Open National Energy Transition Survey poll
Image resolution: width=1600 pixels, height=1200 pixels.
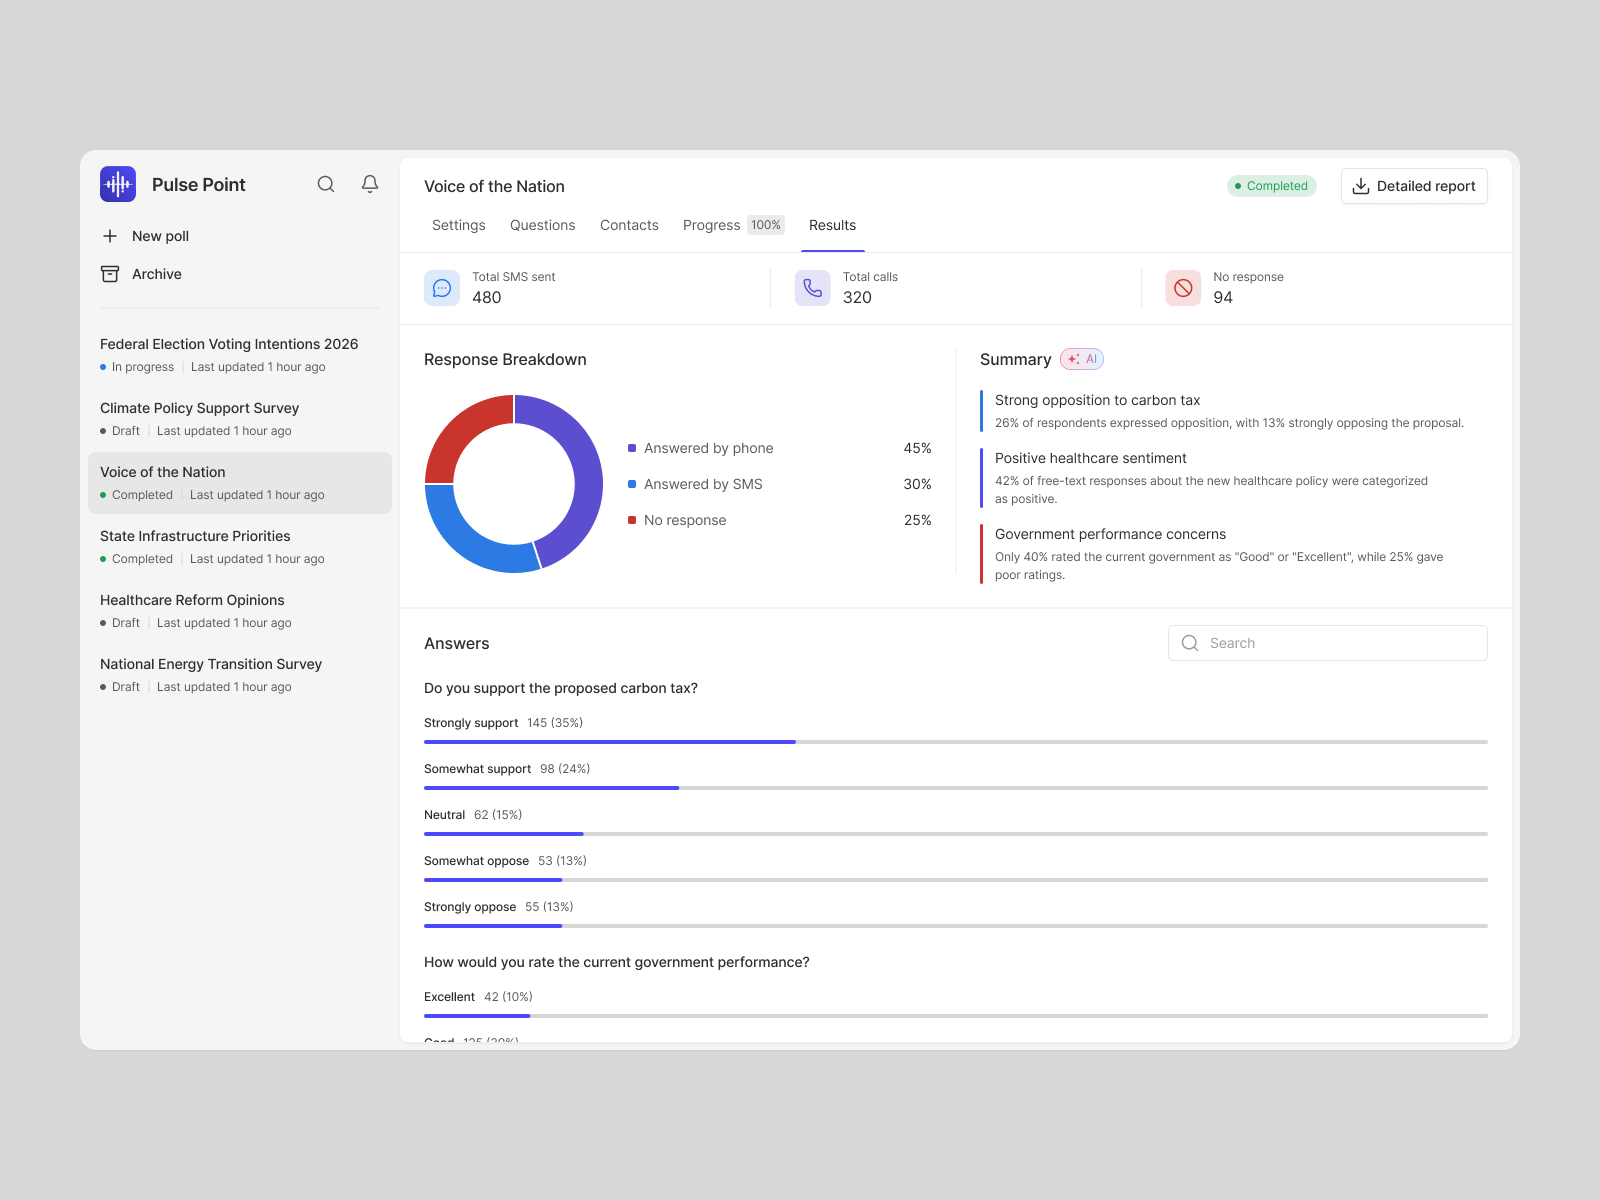pos(240,675)
